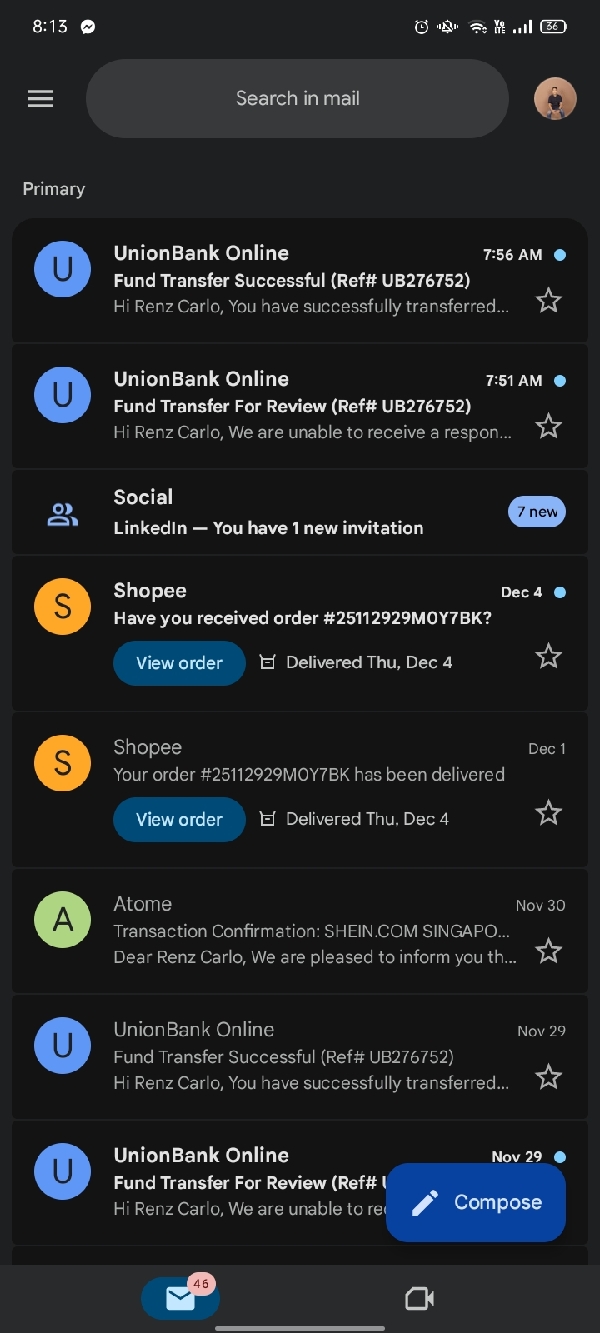Open the hamburger navigation menu

pyautogui.click(x=40, y=99)
